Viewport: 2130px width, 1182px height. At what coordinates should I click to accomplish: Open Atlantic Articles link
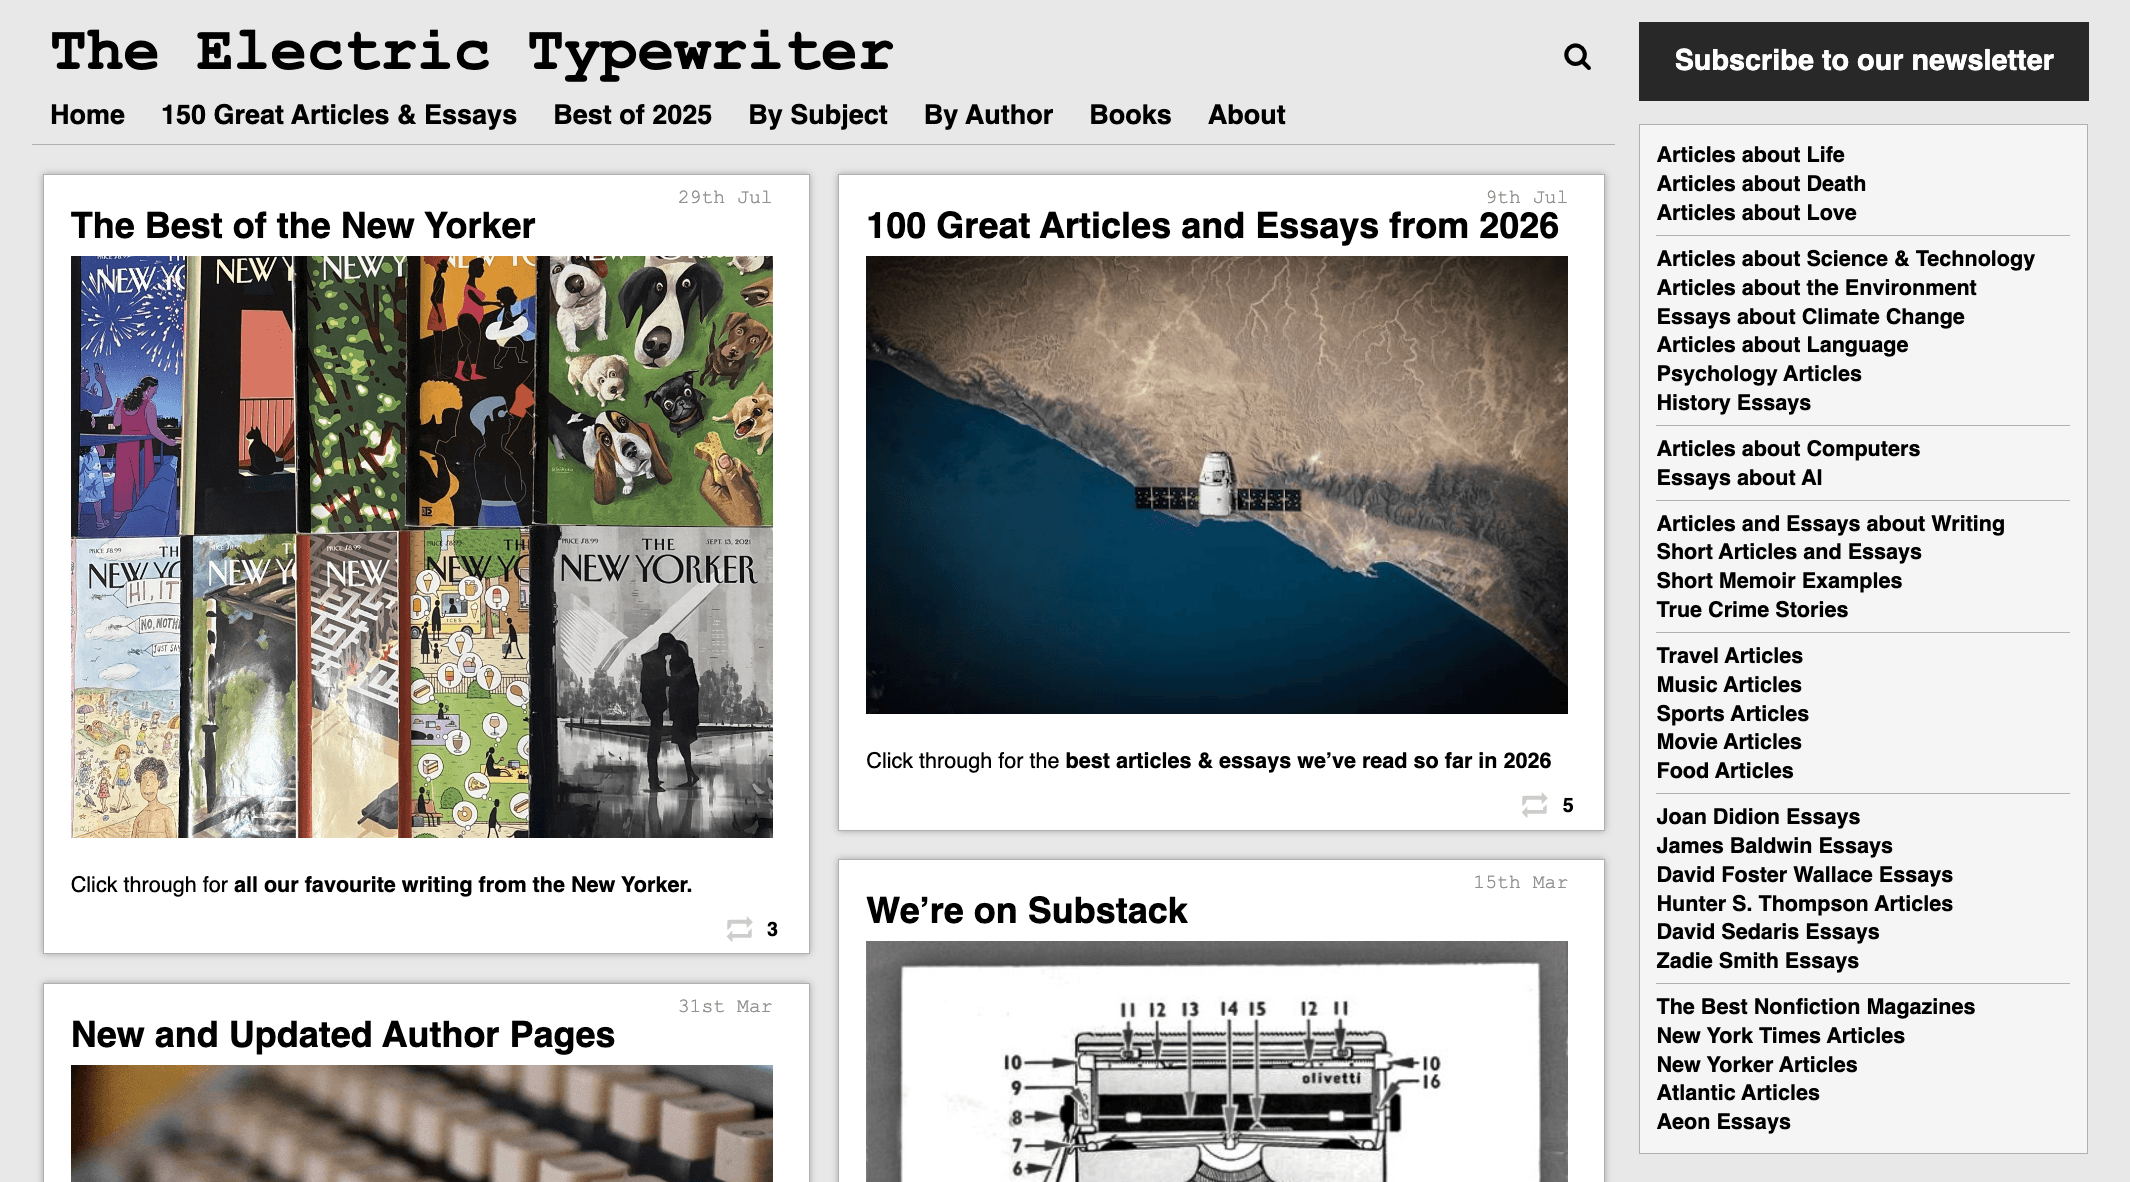coord(1737,1093)
